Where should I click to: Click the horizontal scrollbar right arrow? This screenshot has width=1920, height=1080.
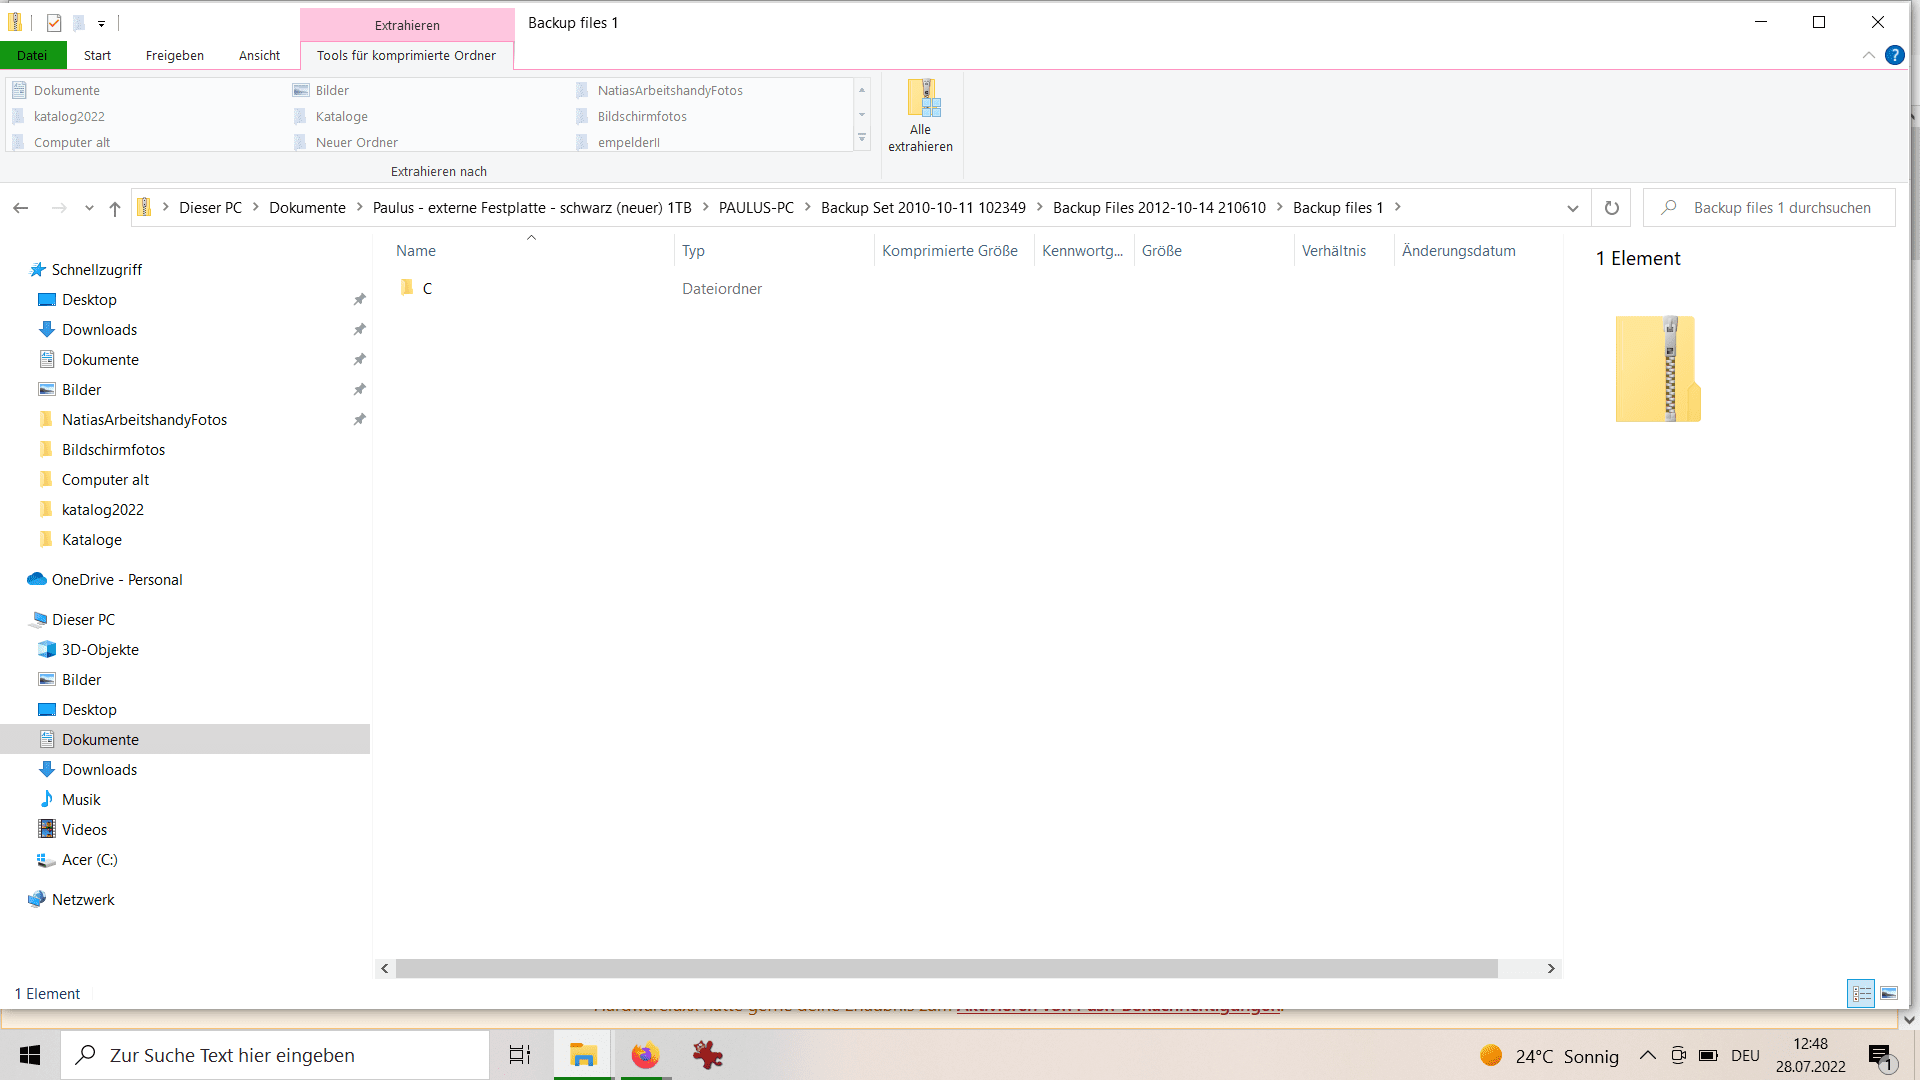click(1551, 968)
